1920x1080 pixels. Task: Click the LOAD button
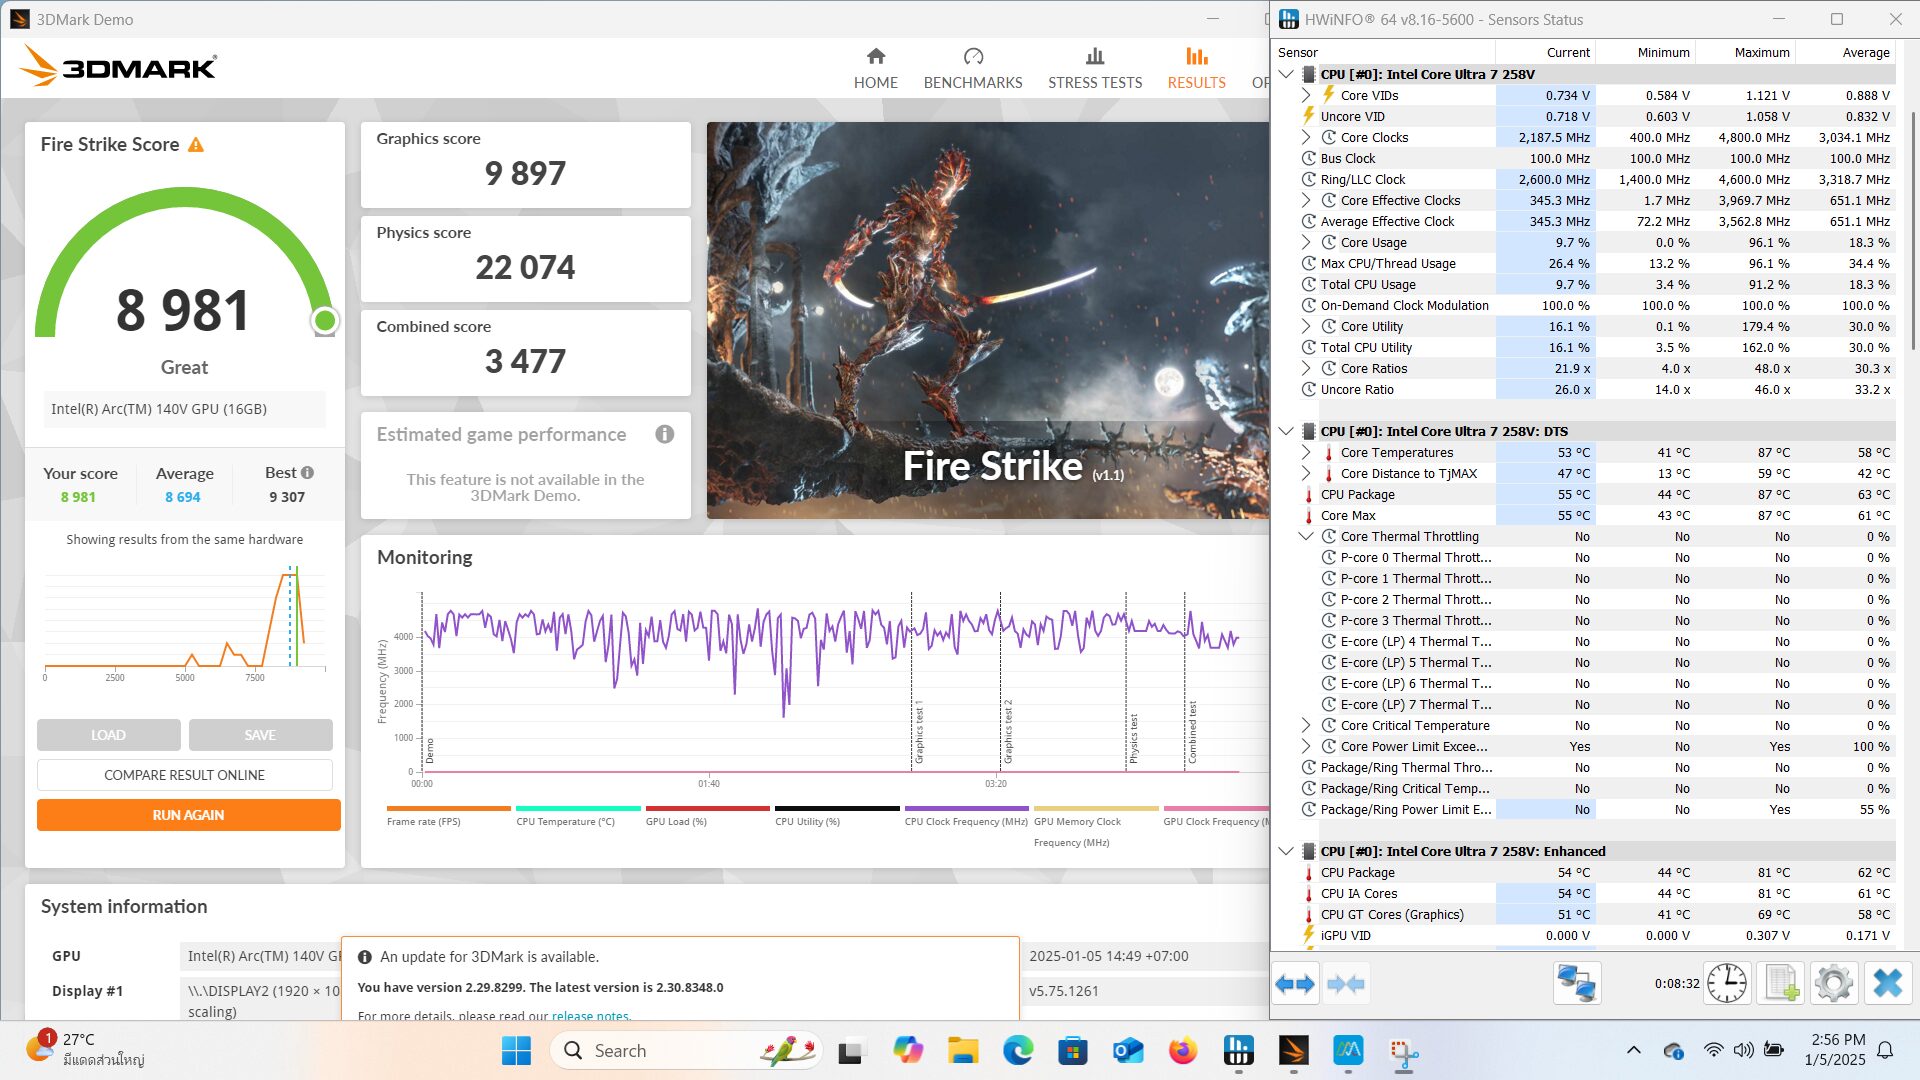click(x=109, y=735)
